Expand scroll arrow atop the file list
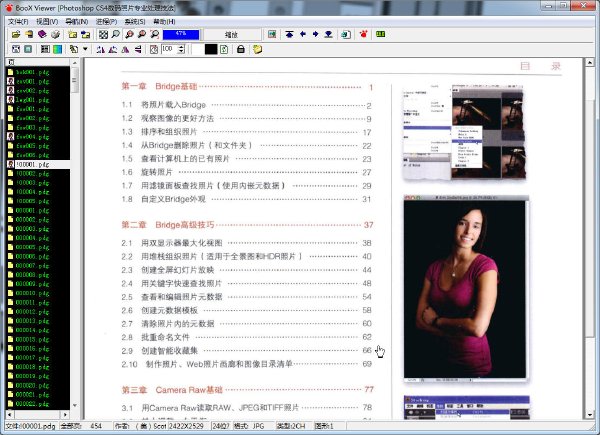The image size is (600, 435). 75,62
